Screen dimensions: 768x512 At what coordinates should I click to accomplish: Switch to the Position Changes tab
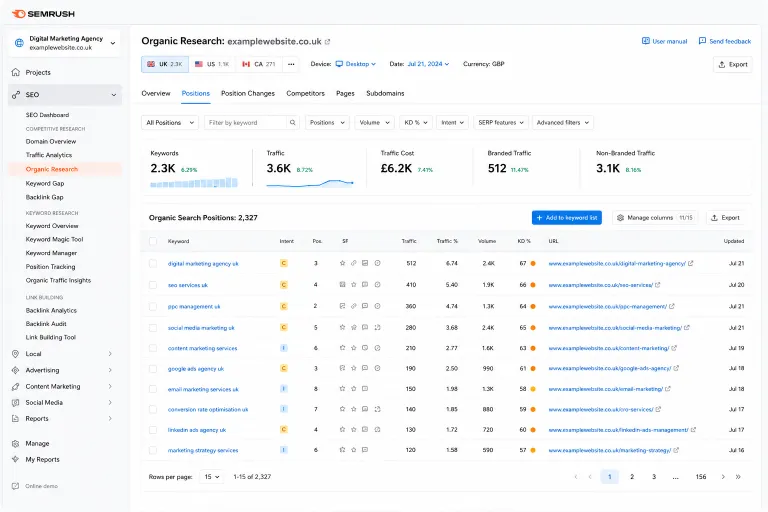[x=248, y=93]
